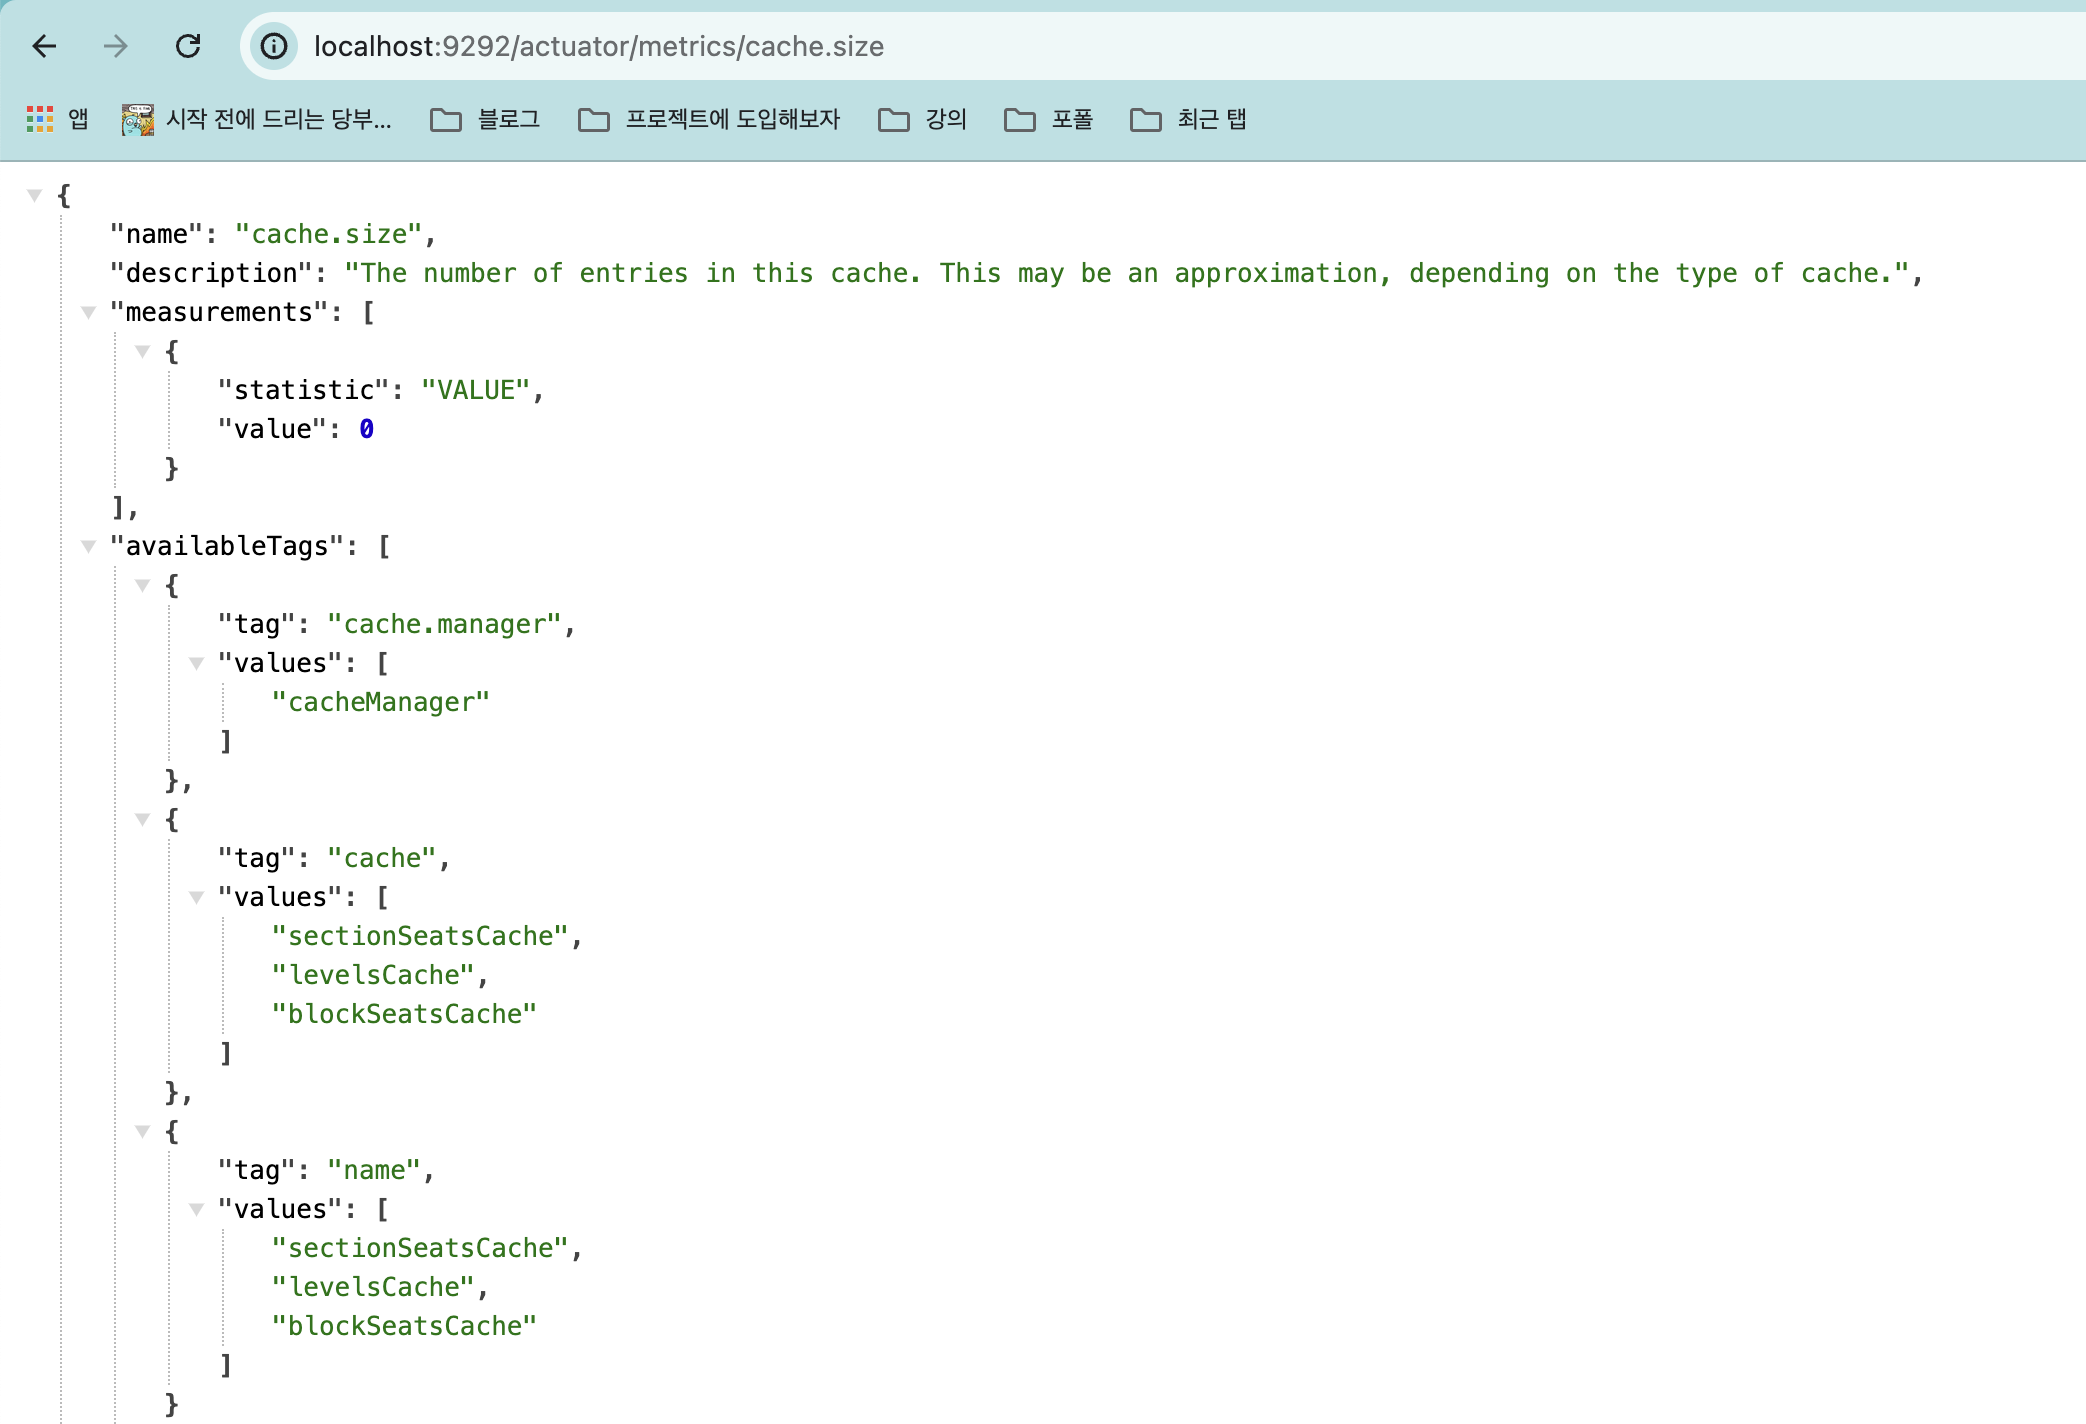Open the 시작 전에 드리는 당부 bookmark

pos(256,119)
